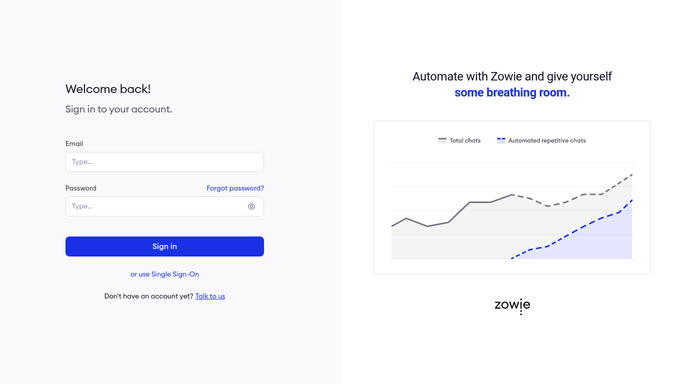The height and width of the screenshot is (384, 683).
Task: Click the Total chats legend icon
Action: 442,140
